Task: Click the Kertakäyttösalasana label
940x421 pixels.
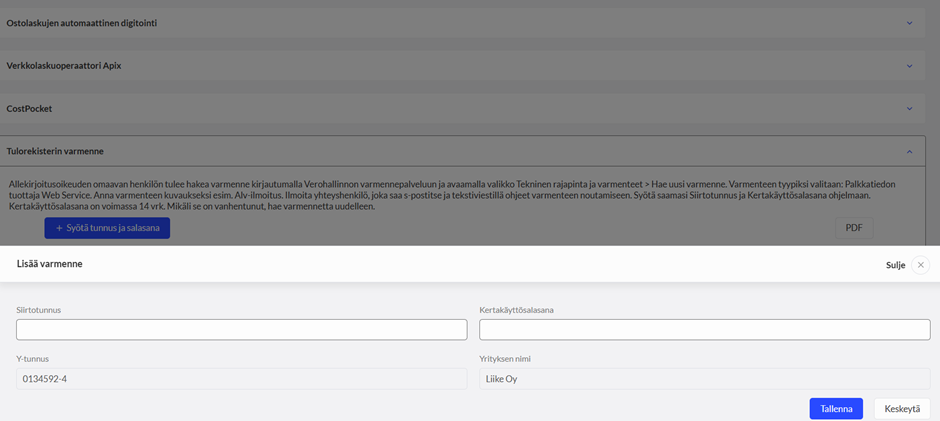Action: pyautogui.click(x=516, y=310)
